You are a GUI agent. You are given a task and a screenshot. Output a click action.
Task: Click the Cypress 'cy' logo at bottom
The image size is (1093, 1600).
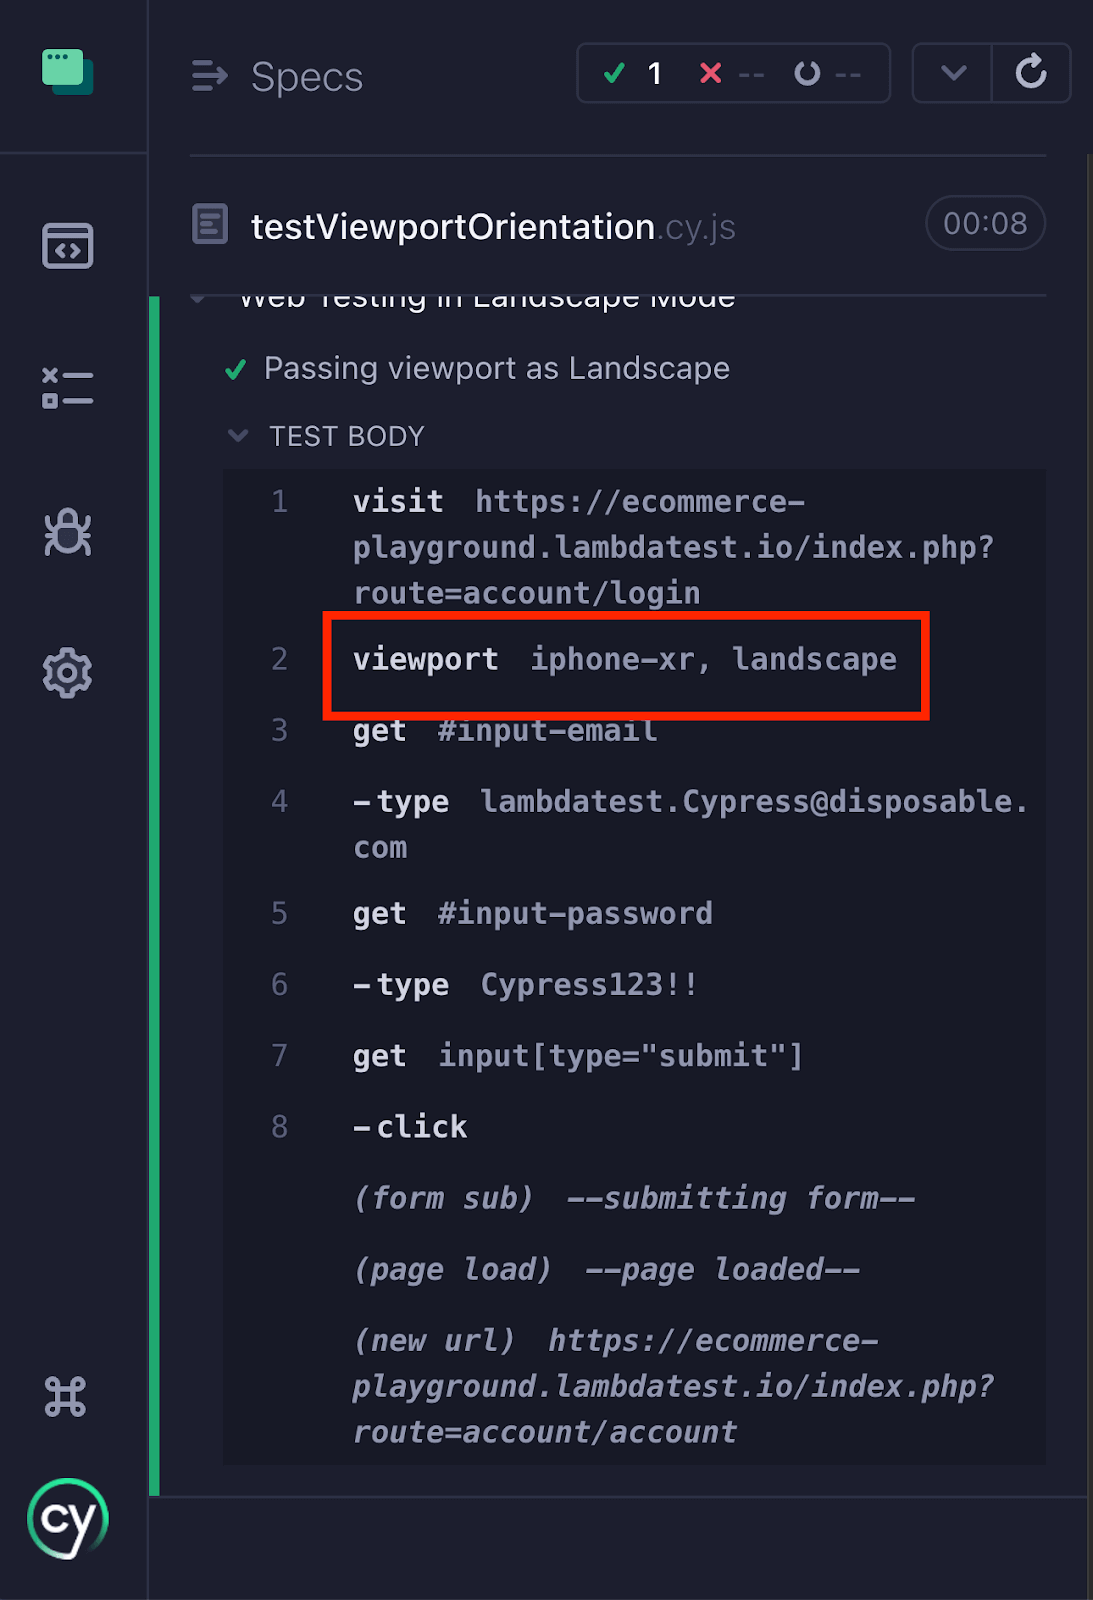67,1519
